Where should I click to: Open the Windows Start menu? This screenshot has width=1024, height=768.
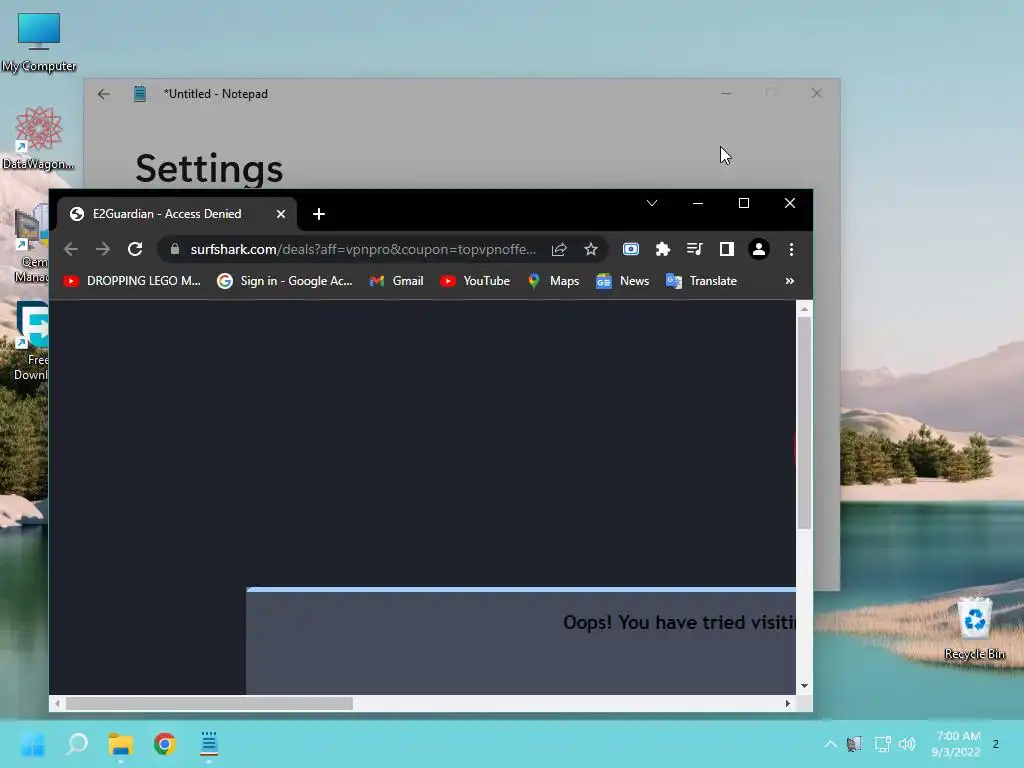33,744
